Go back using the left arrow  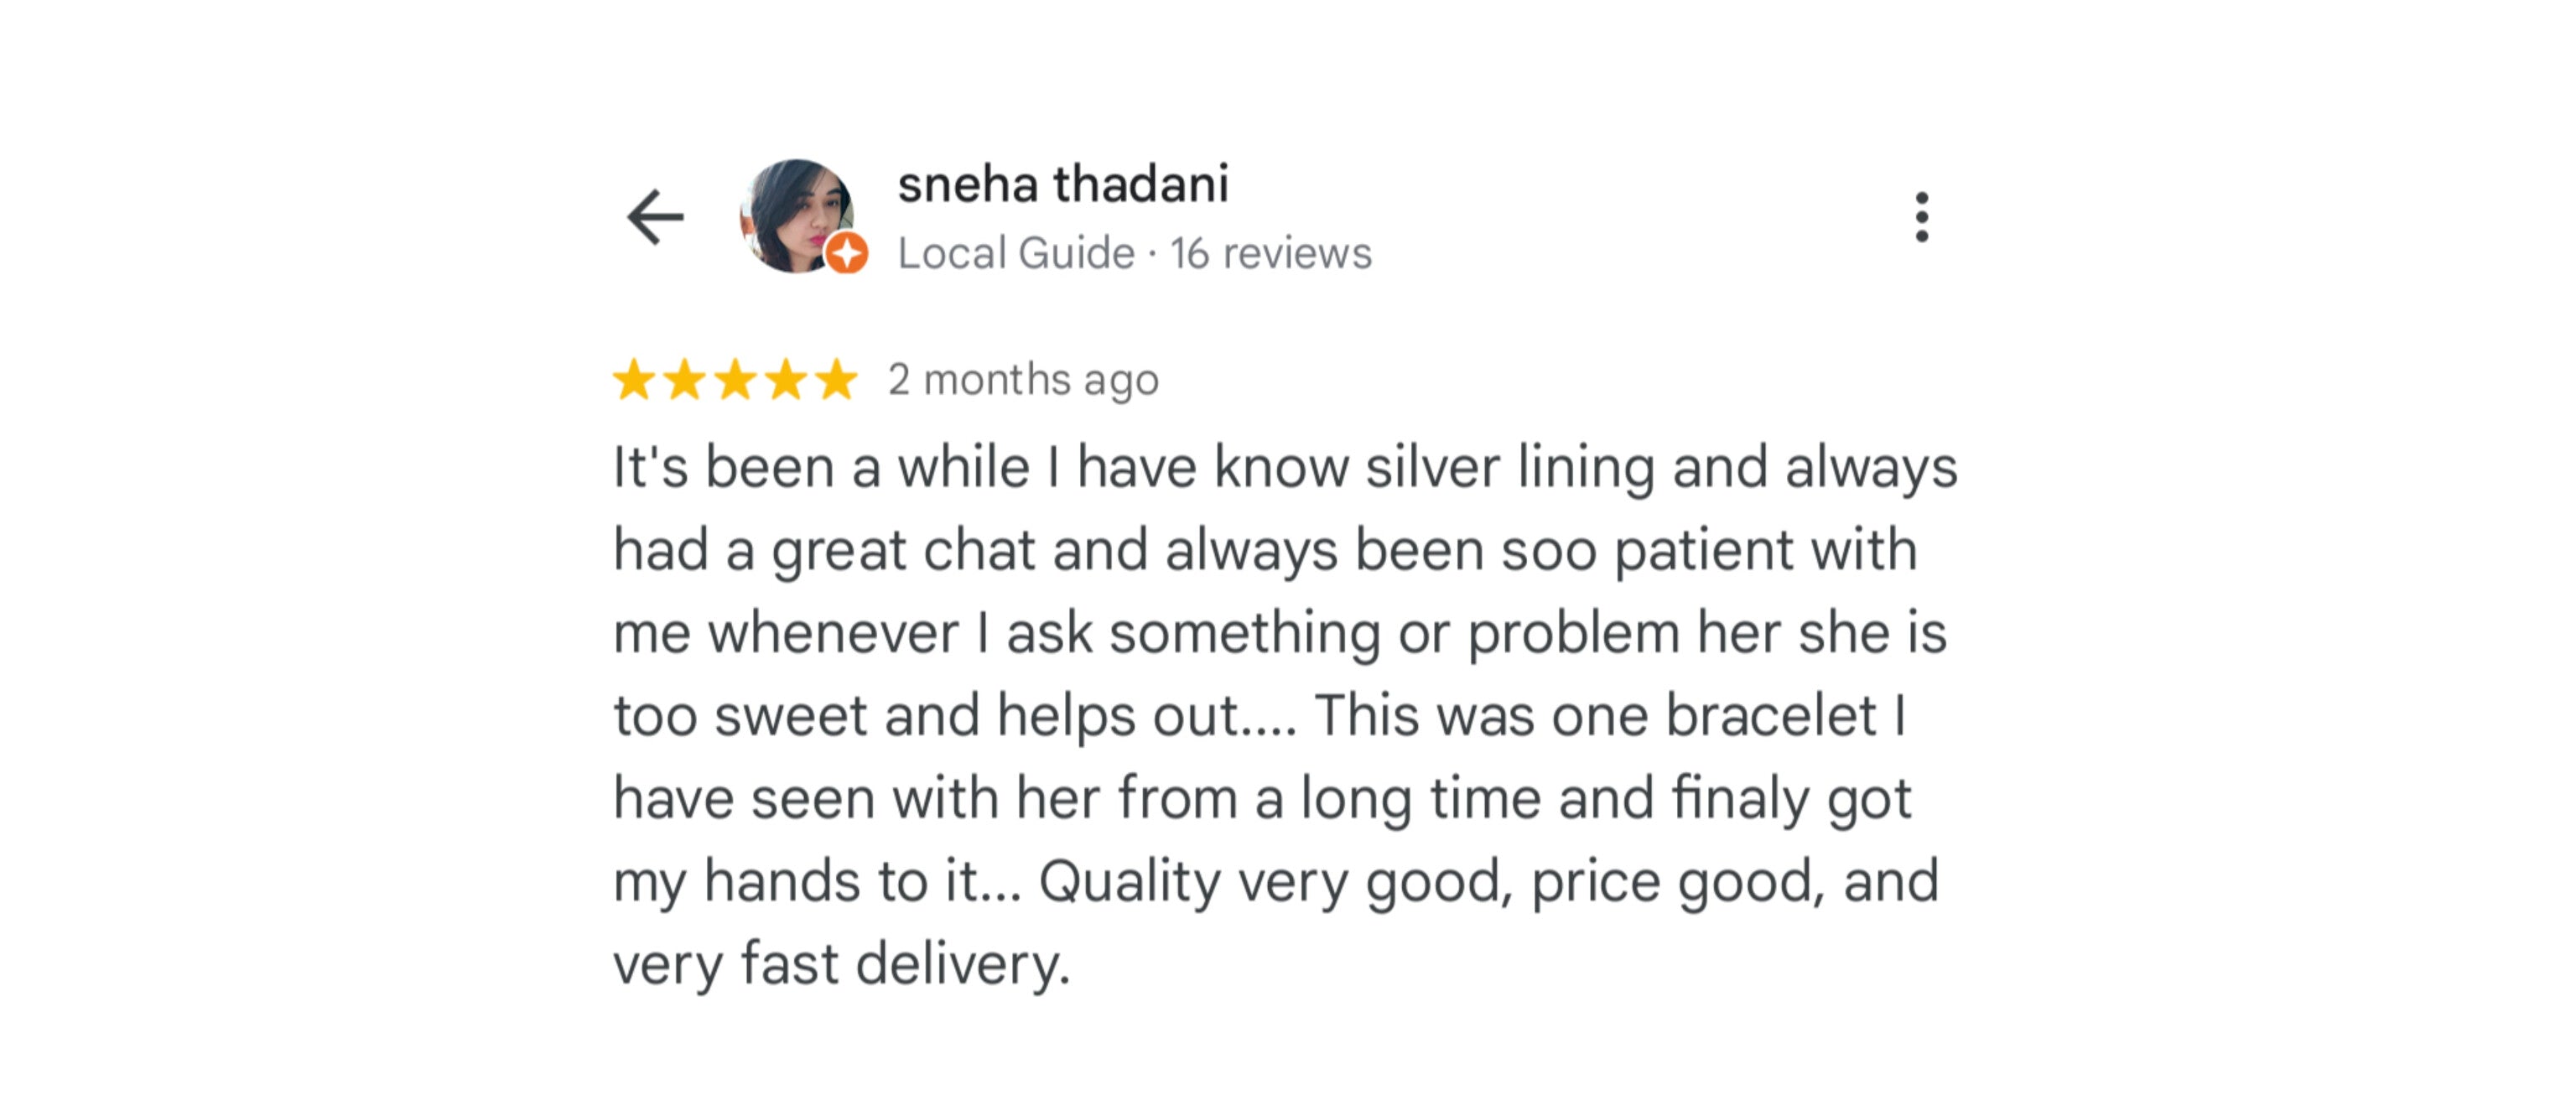(x=655, y=217)
